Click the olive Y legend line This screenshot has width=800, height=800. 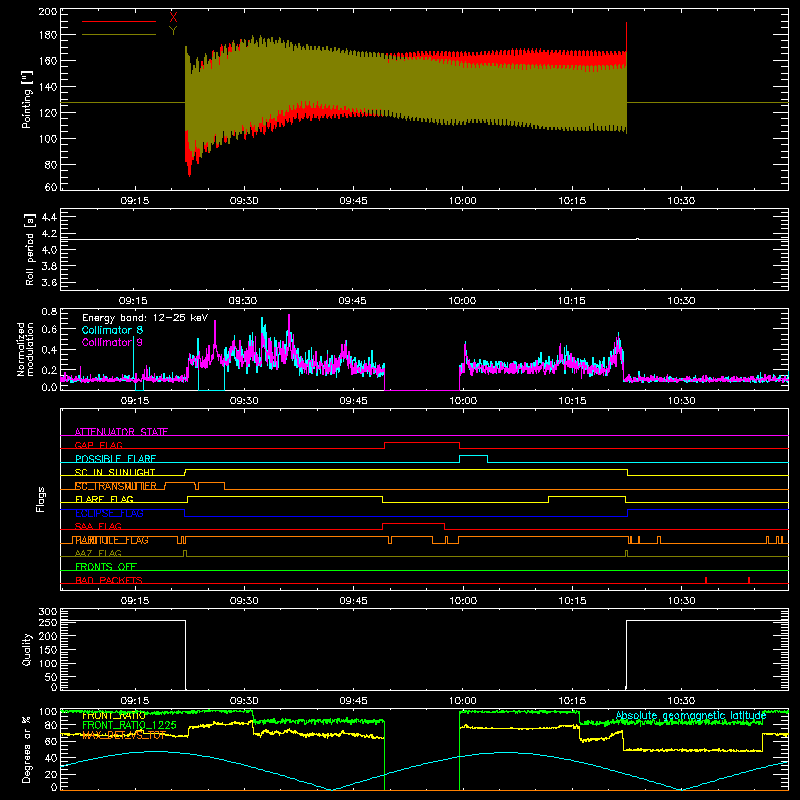click(x=119, y=34)
